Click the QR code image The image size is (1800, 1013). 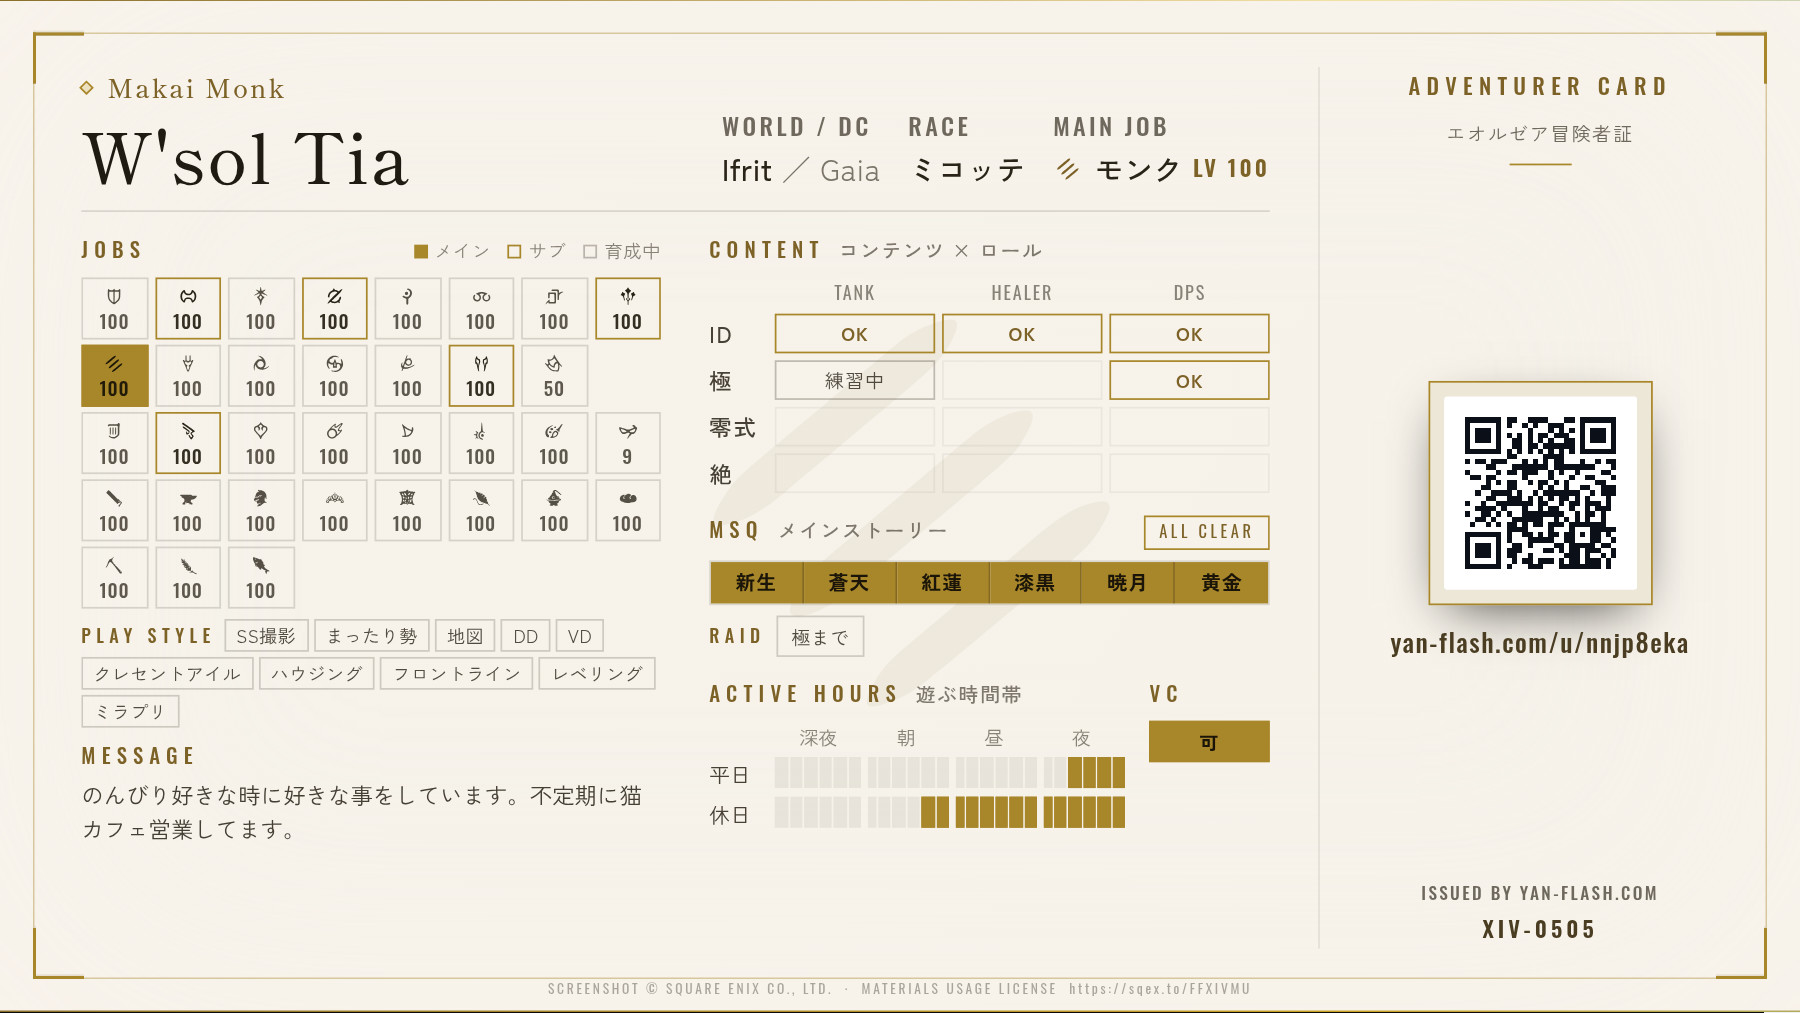click(x=1540, y=493)
